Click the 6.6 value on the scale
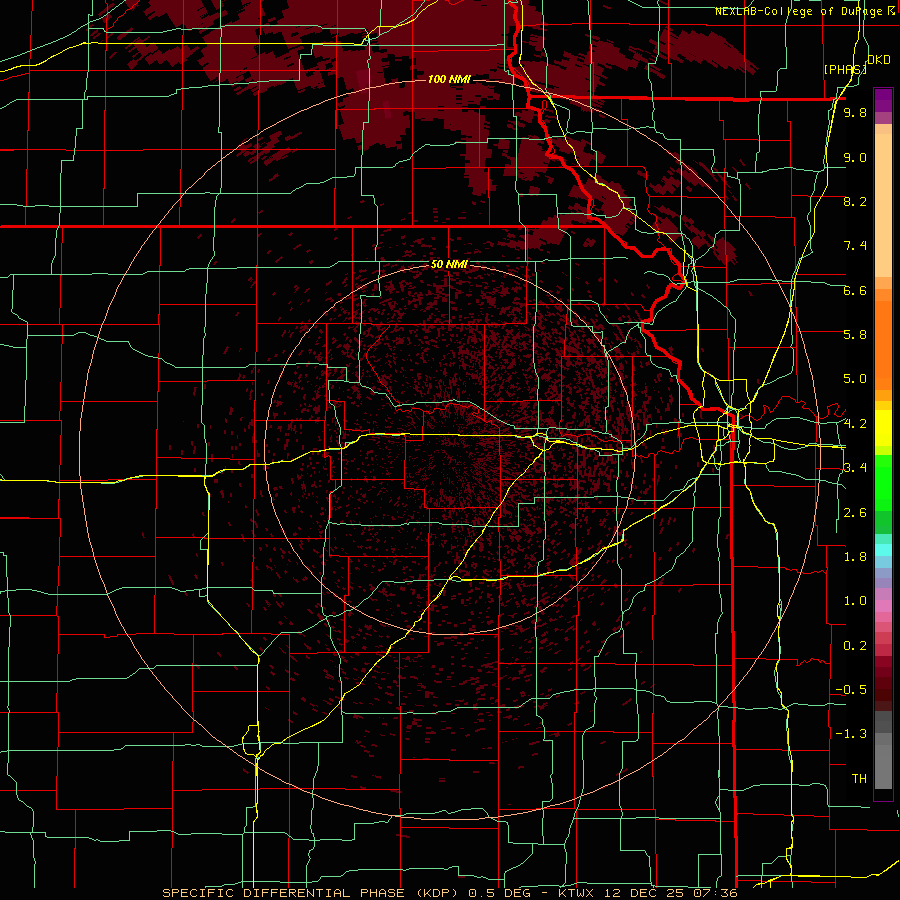 [x=855, y=291]
